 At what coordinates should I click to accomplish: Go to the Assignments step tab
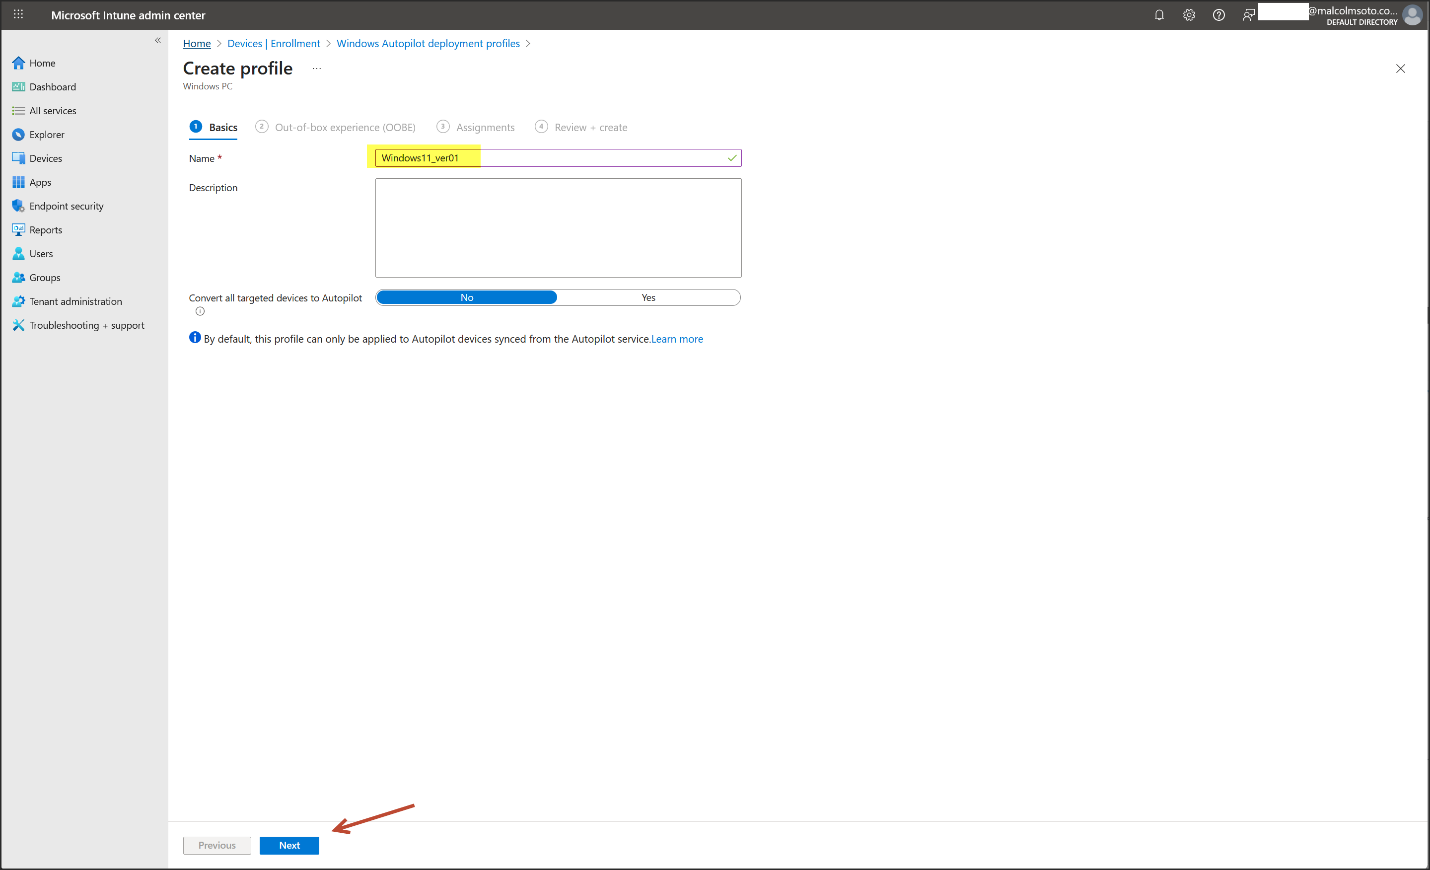[484, 128]
